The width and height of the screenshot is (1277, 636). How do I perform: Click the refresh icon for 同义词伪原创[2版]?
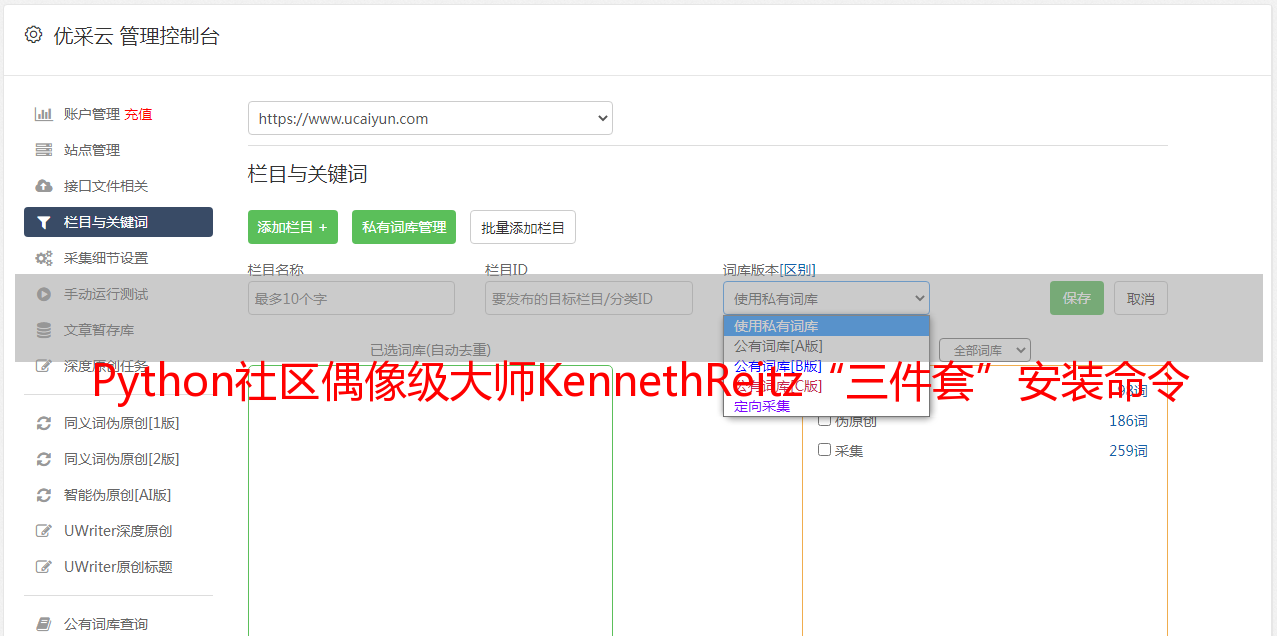click(44, 459)
